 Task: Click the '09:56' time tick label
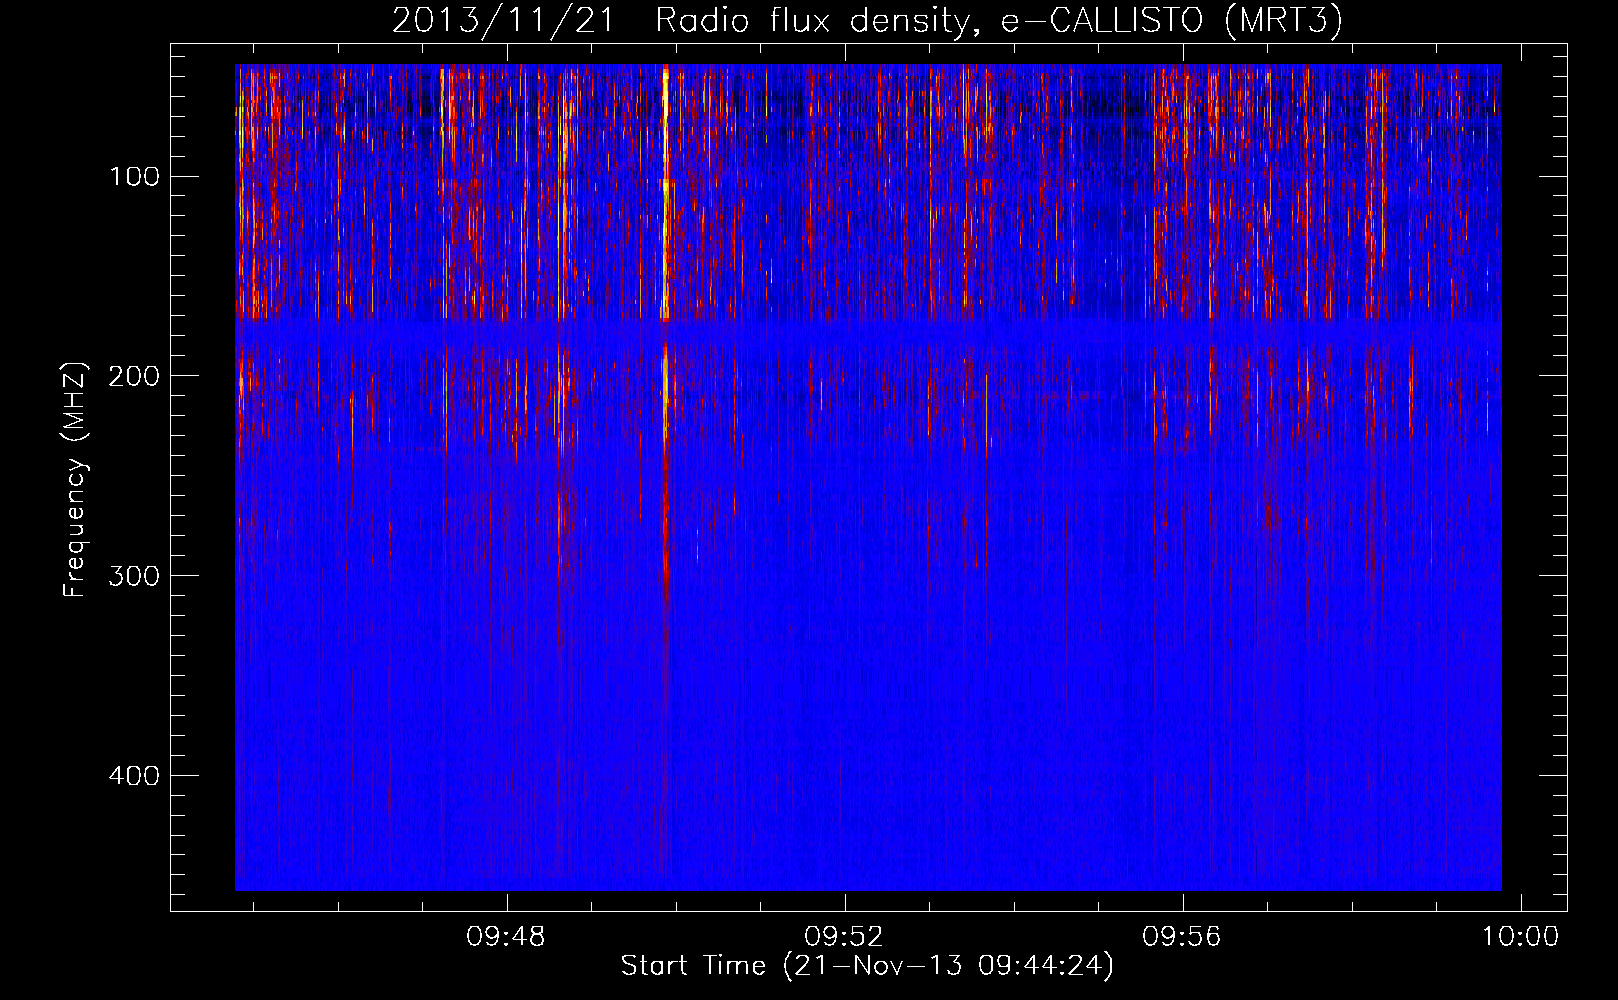coord(1182,937)
